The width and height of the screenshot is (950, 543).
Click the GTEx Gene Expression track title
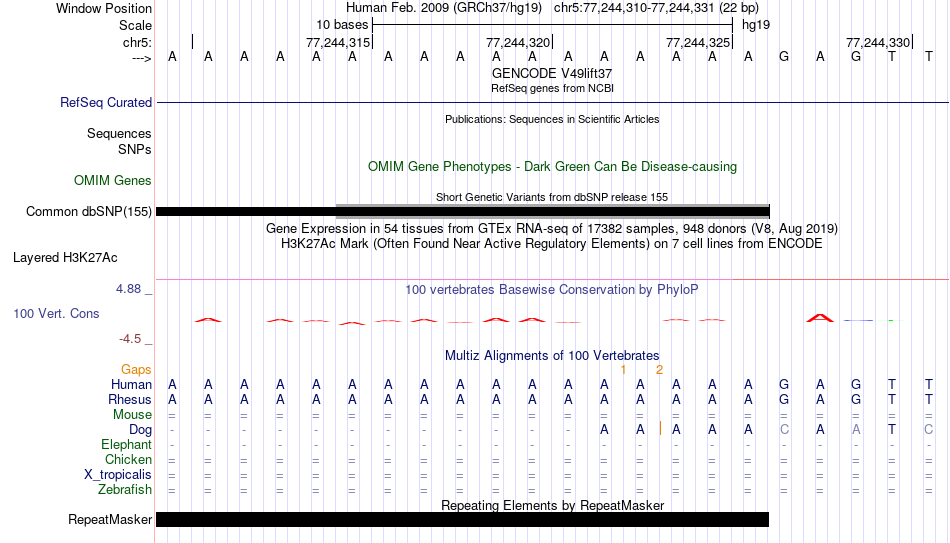click(552, 229)
